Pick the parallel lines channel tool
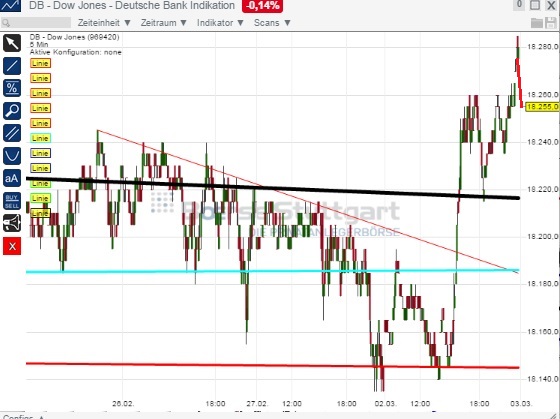Viewport: 560px width, 419px height. [x=12, y=133]
